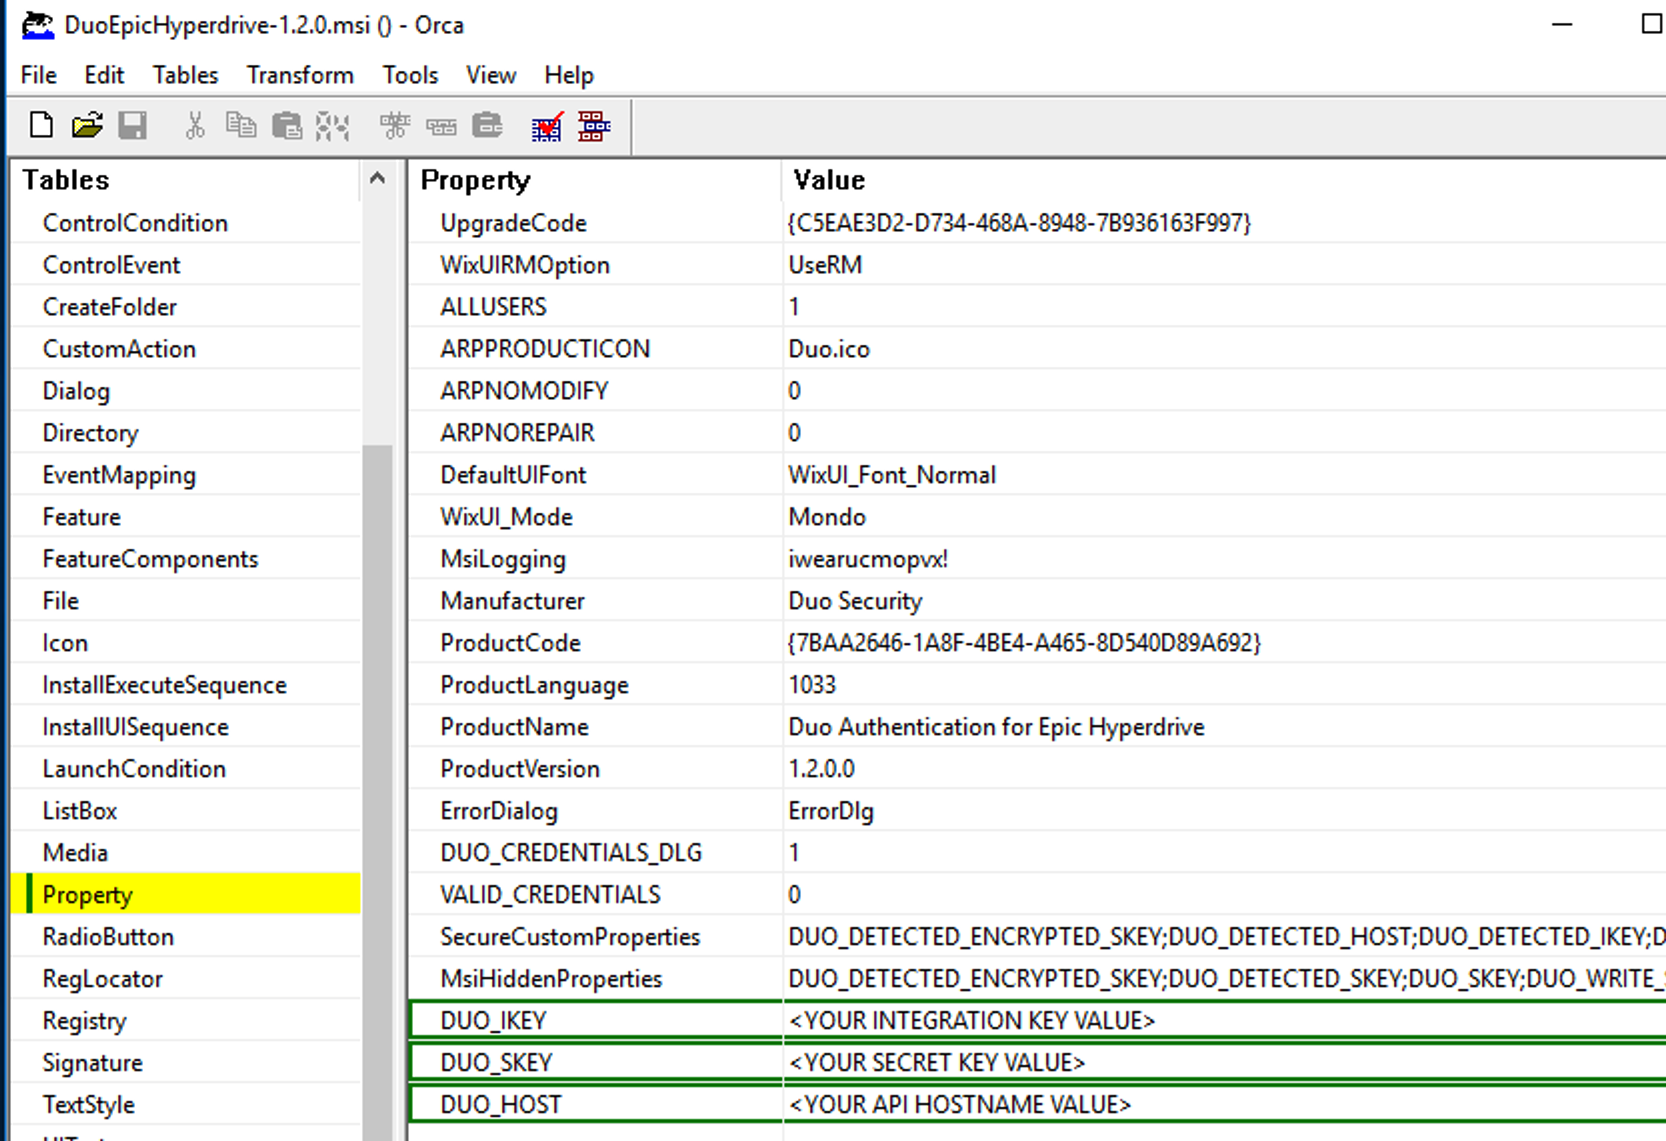1666x1141 pixels.
Task: Click the Orca app icon in title bar
Action: pyautogui.click(x=38, y=25)
